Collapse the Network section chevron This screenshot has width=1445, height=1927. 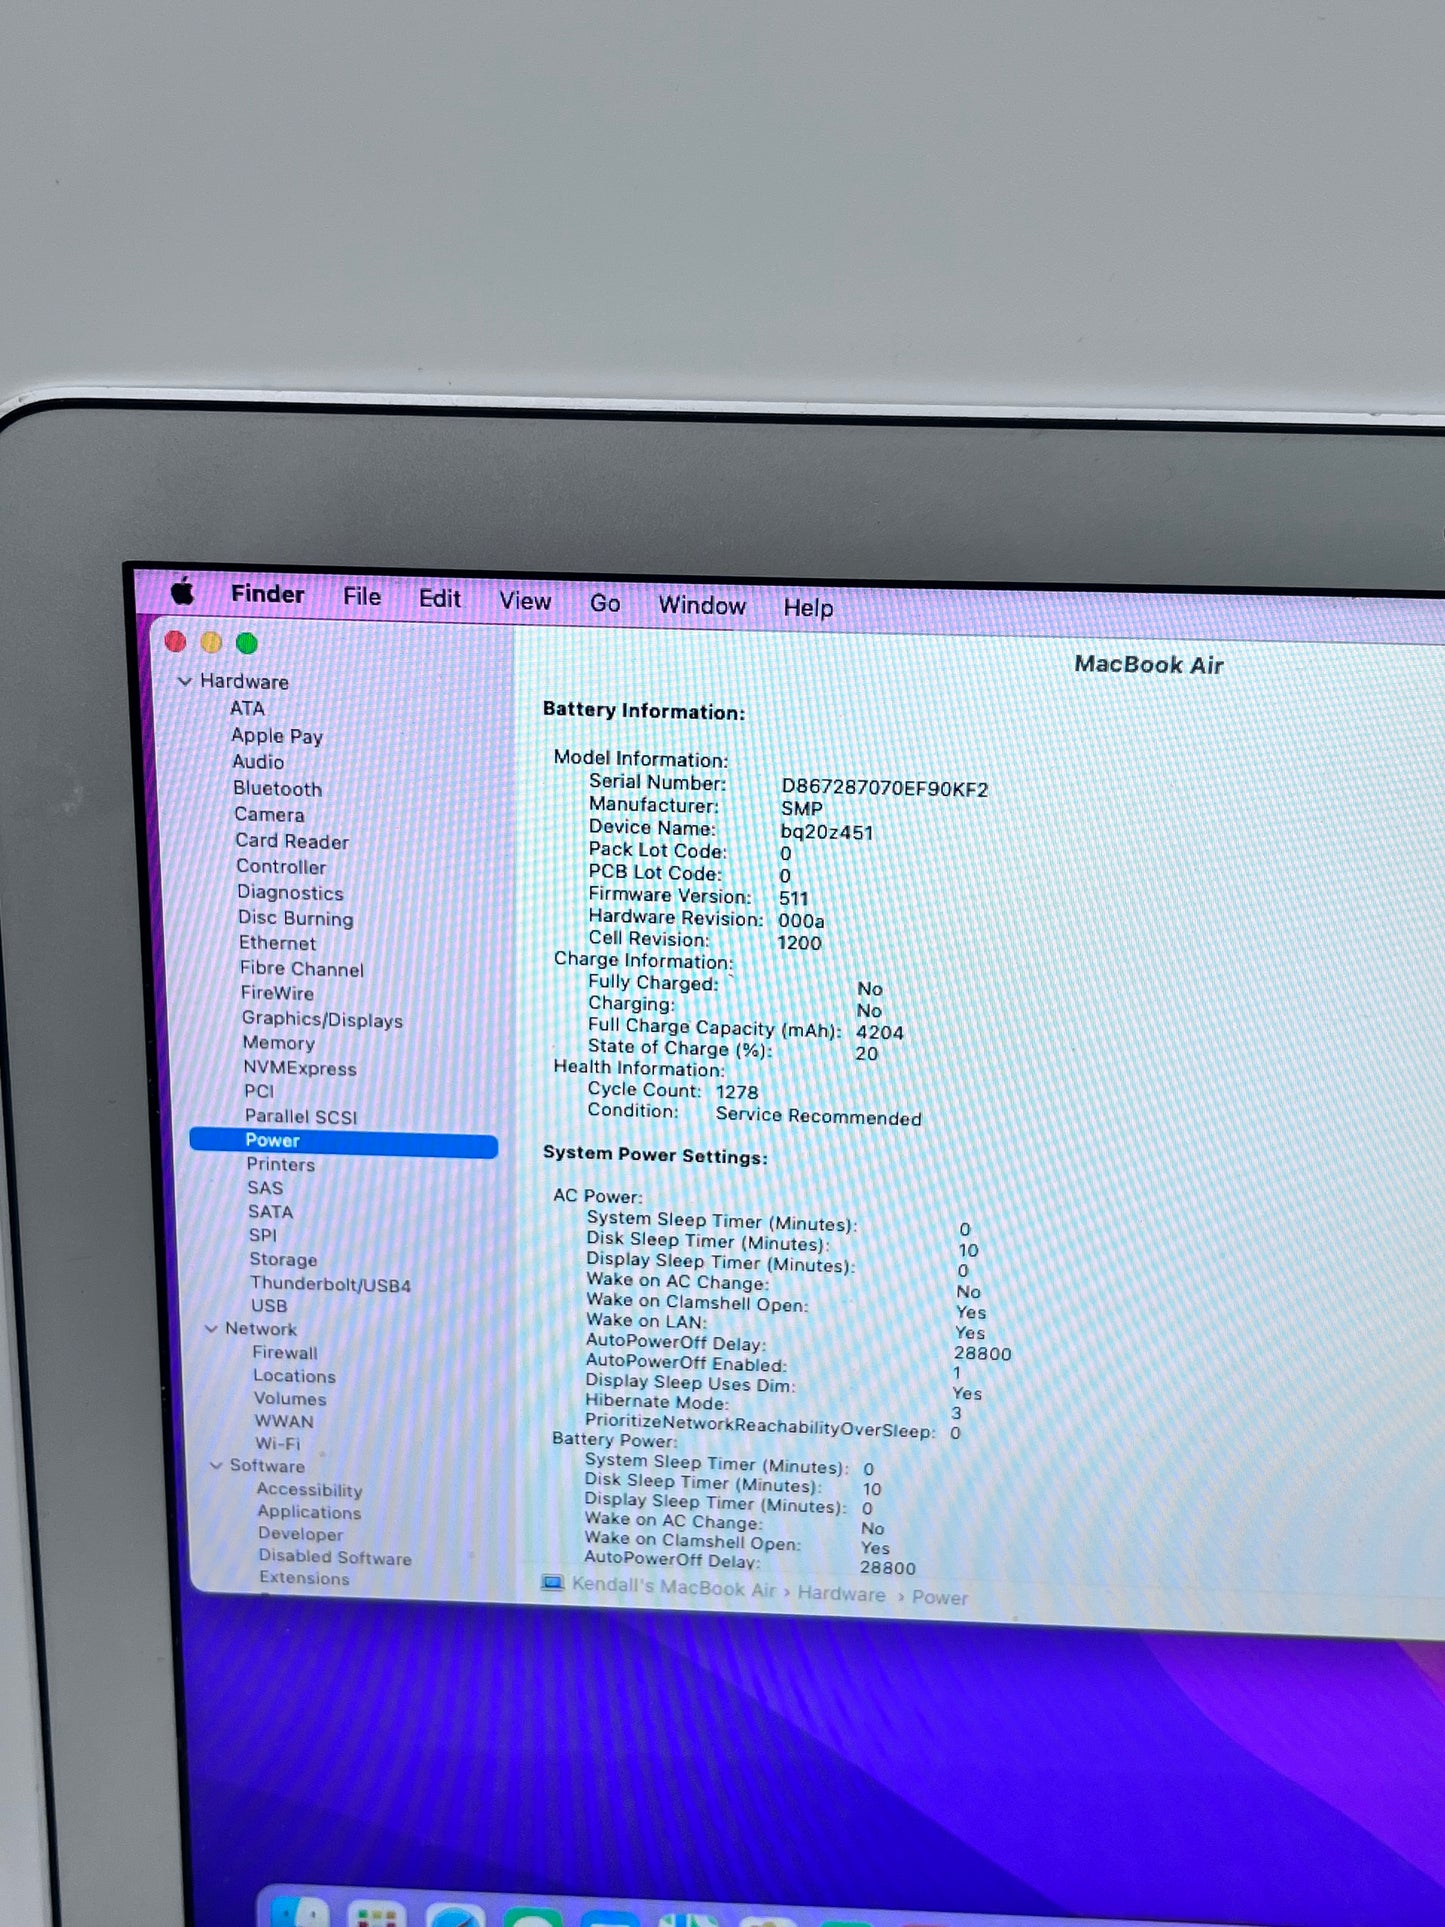click(x=211, y=1329)
